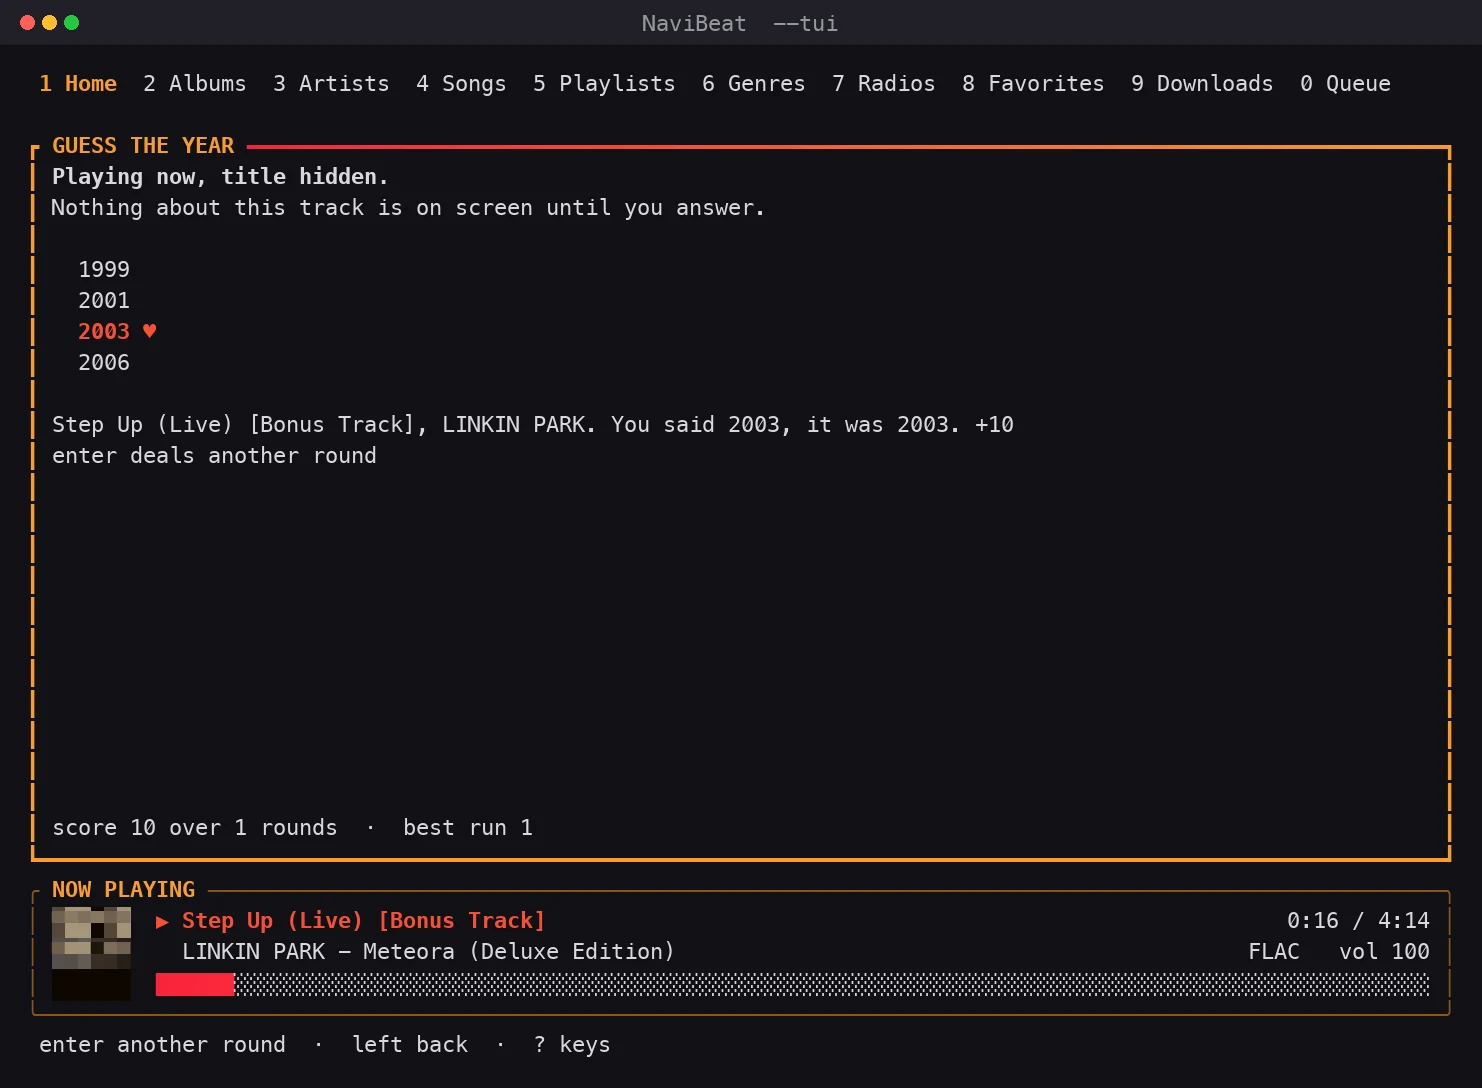Close the NaviBeat terminal window

tap(27, 22)
